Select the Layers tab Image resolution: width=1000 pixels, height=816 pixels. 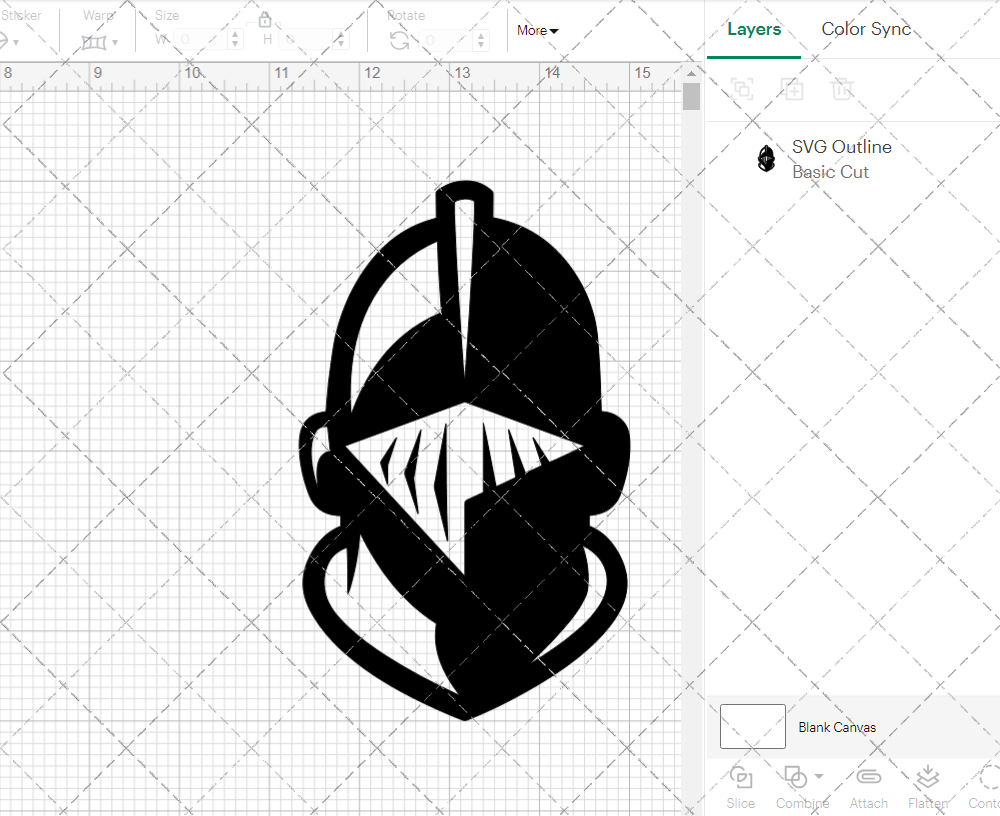754,29
